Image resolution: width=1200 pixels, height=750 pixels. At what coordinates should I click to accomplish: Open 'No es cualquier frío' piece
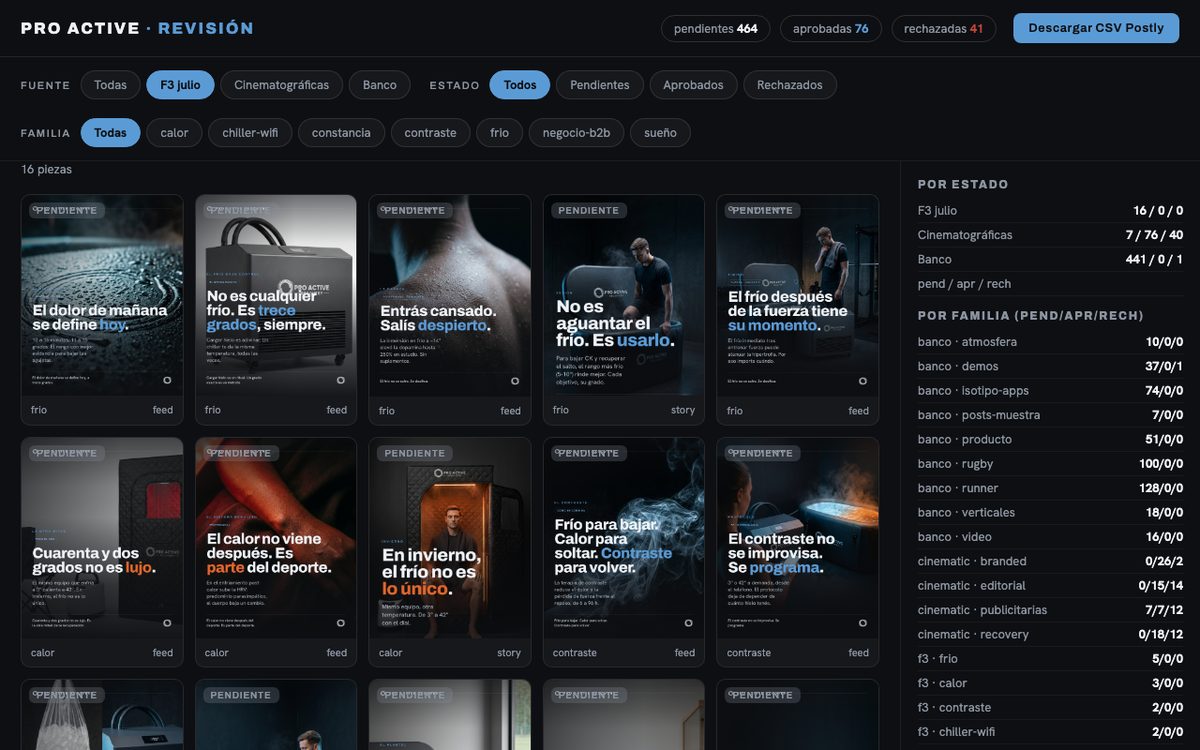click(x=276, y=309)
